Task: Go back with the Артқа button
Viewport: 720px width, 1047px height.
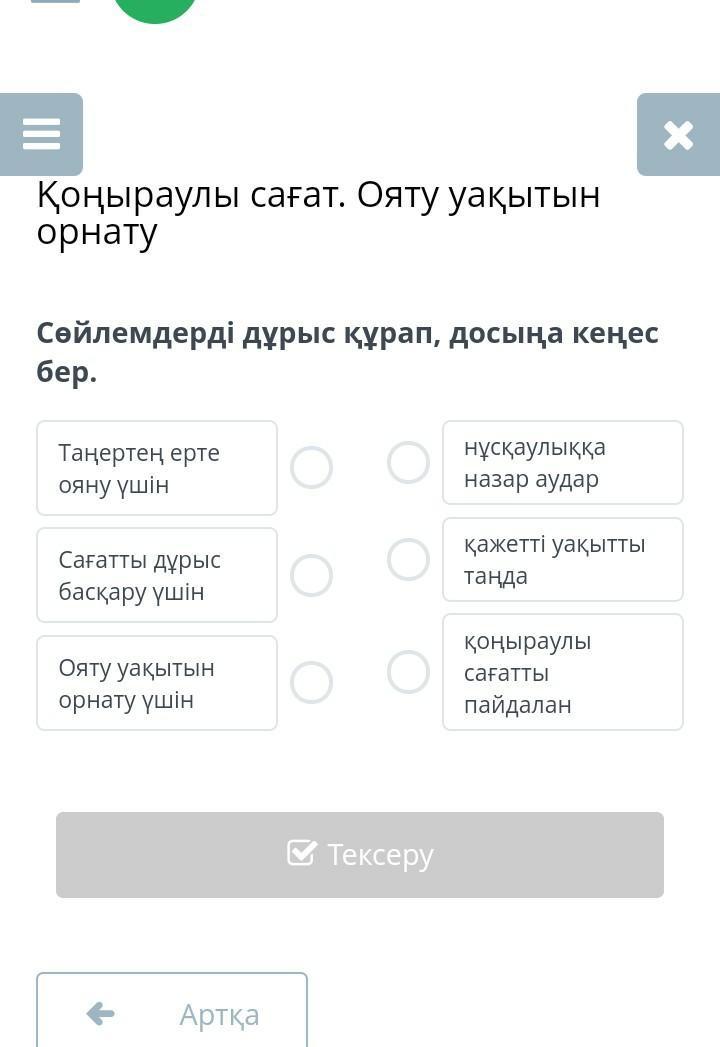Action: (172, 1010)
